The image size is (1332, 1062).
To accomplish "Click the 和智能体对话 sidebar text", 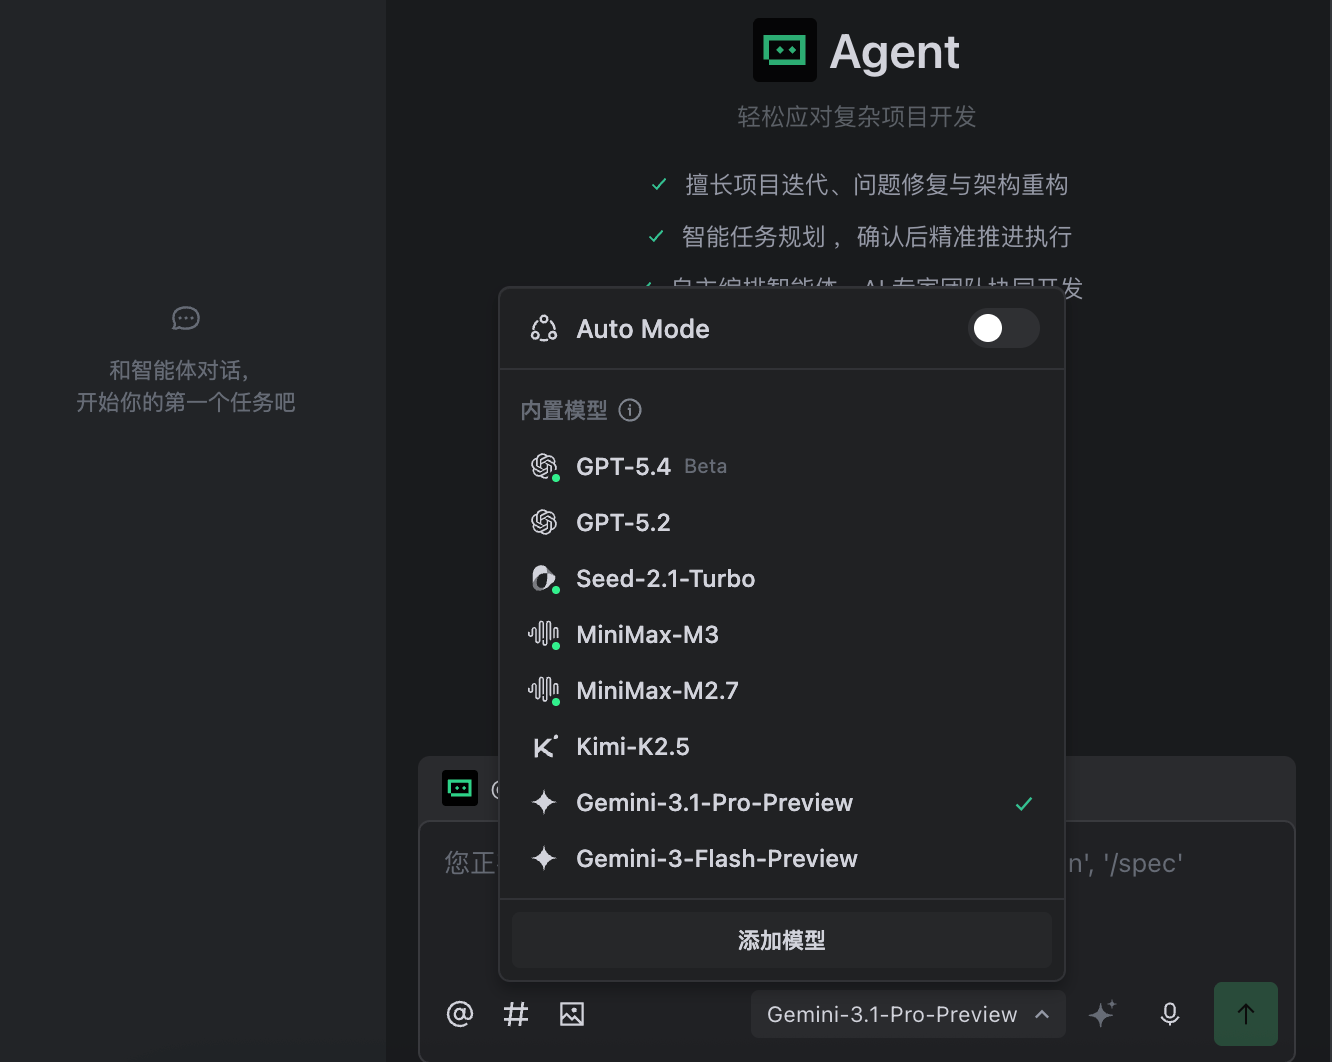I will (x=179, y=370).
